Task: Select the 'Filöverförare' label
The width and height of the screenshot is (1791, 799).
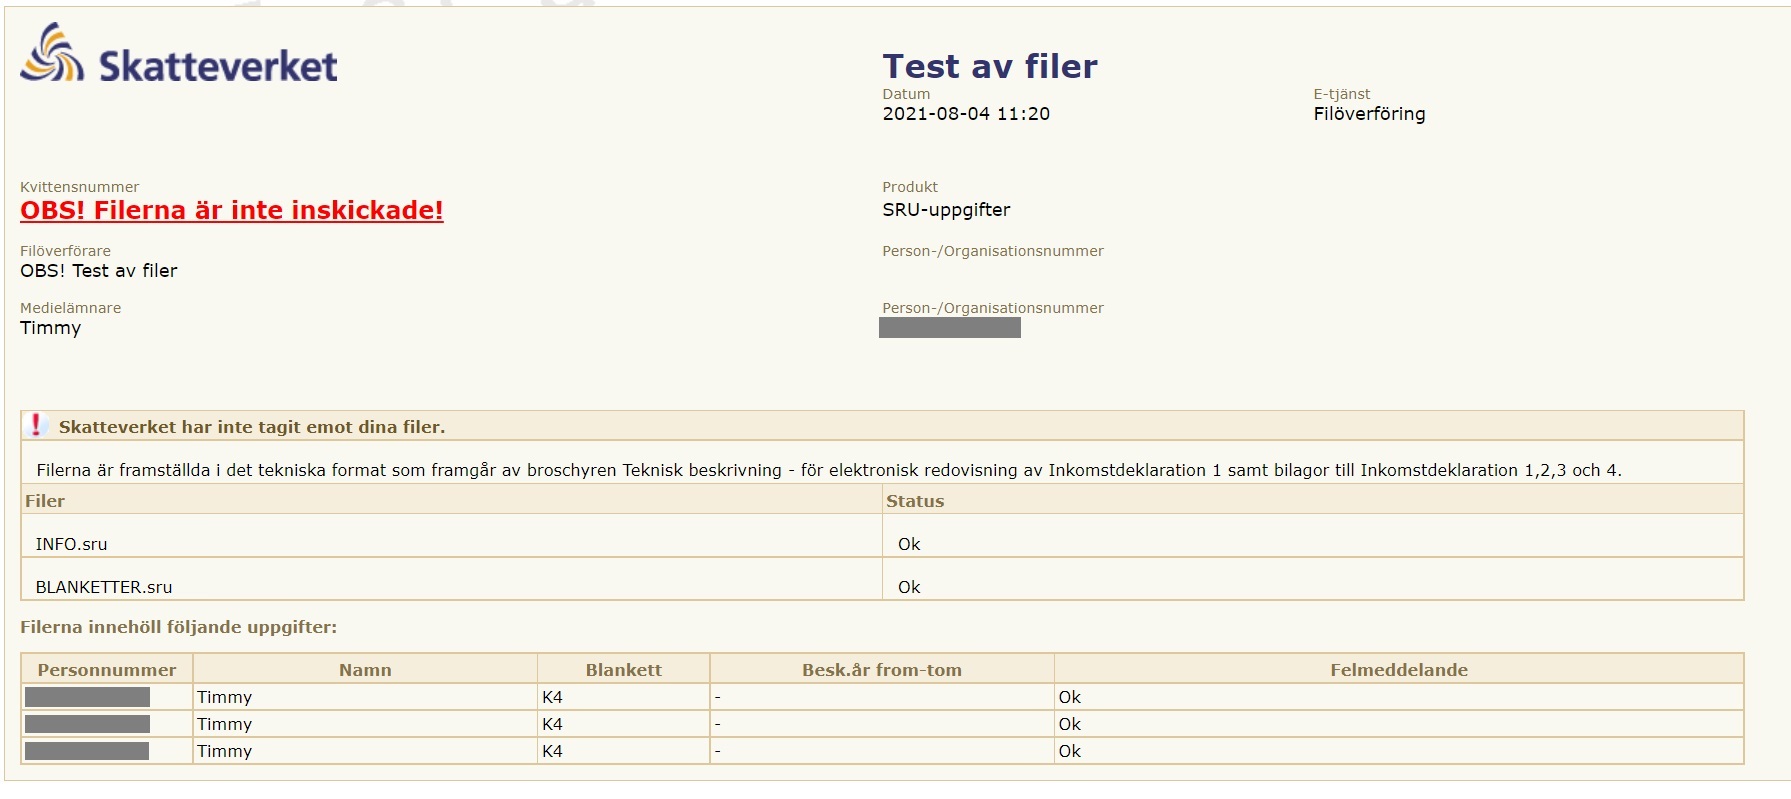Action: (66, 251)
